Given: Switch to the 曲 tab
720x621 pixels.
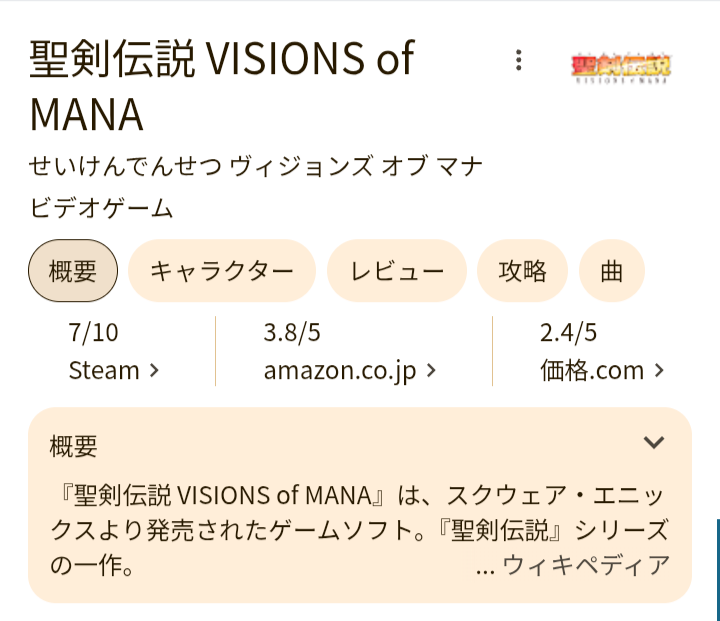Looking at the screenshot, I should coord(612,271).
